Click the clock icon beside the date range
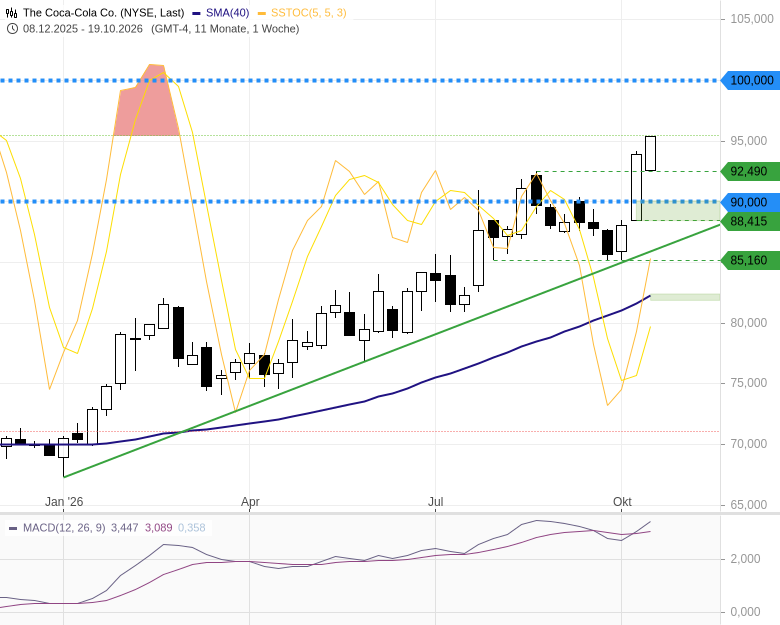Viewport: 780px width, 625px height. pyautogui.click(x=12, y=29)
